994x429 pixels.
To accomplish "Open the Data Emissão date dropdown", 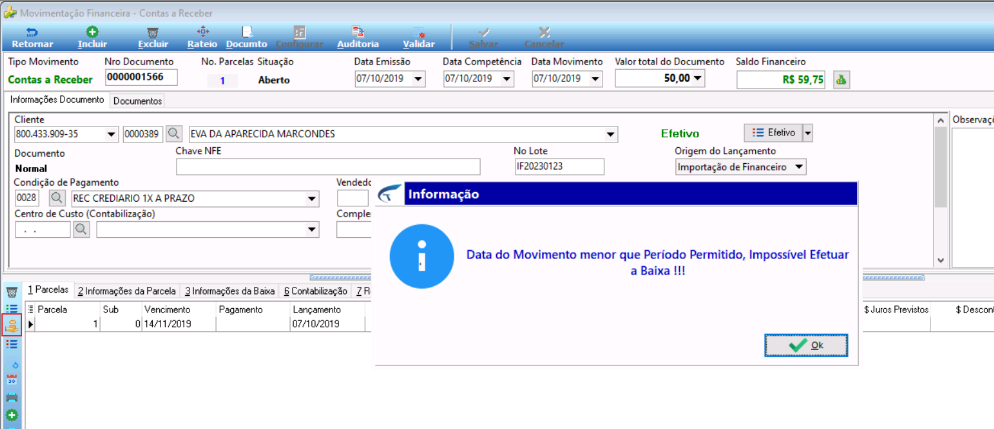I will pos(418,79).
